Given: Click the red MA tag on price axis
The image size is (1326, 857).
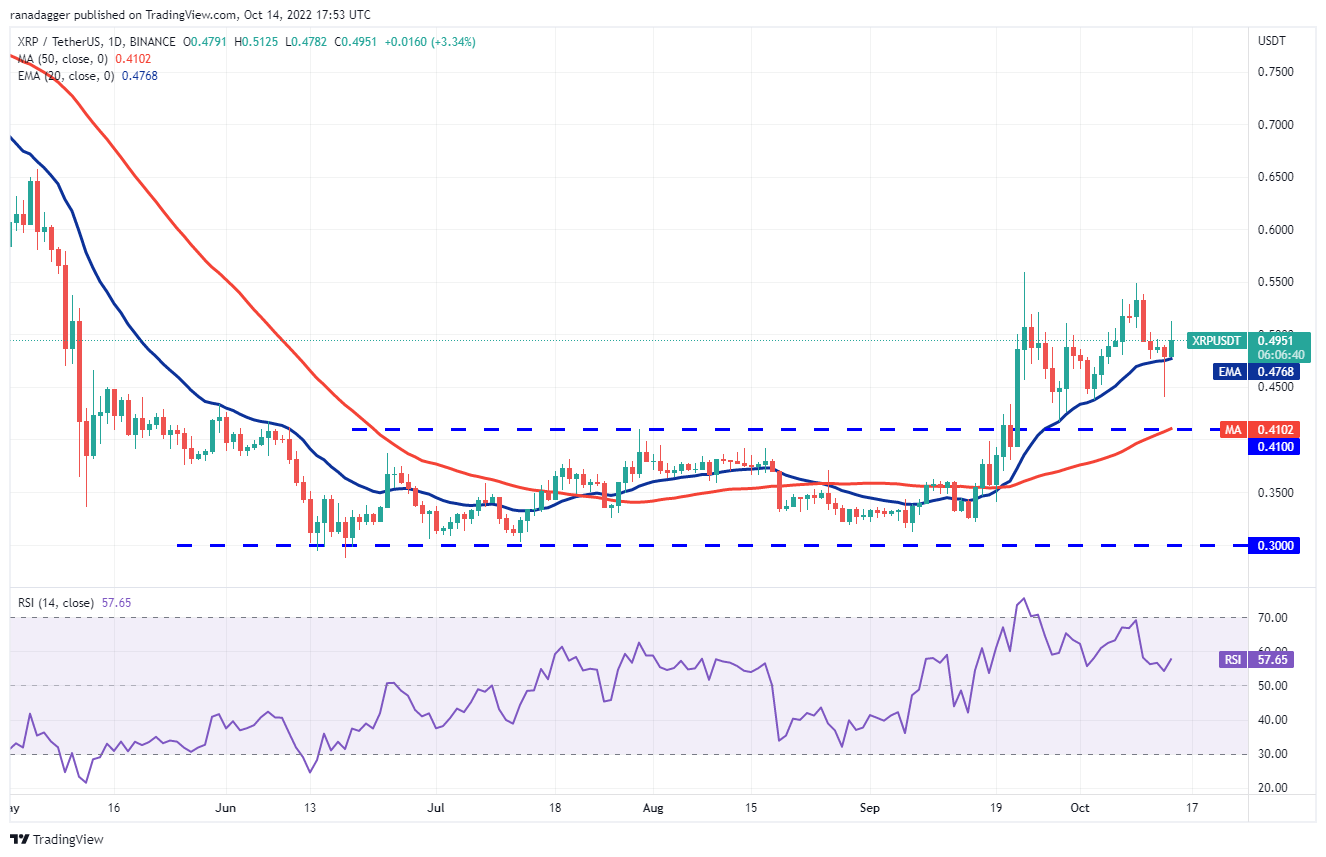Looking at the screenshot, I should pyautogui.click(x=1232, y=430).
